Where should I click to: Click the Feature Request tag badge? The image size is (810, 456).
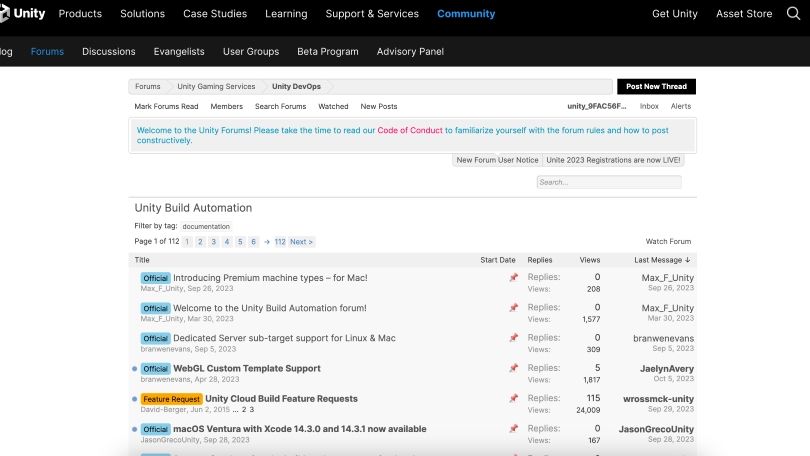(171, 399)
